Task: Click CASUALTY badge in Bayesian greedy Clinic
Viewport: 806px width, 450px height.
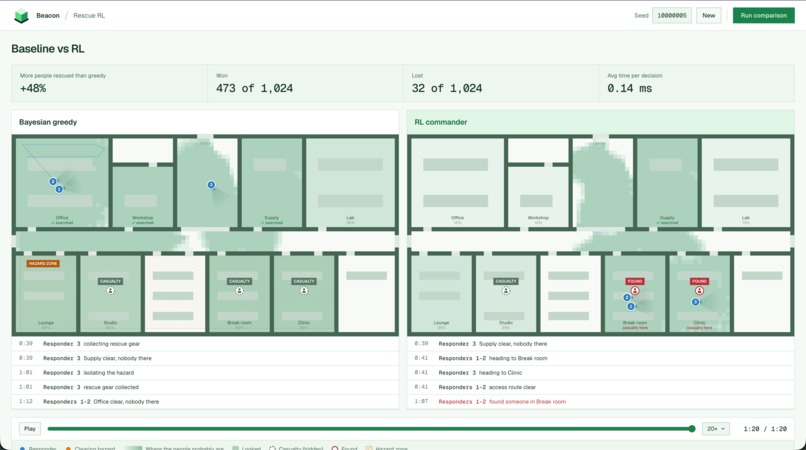Action: coord(304,281)
